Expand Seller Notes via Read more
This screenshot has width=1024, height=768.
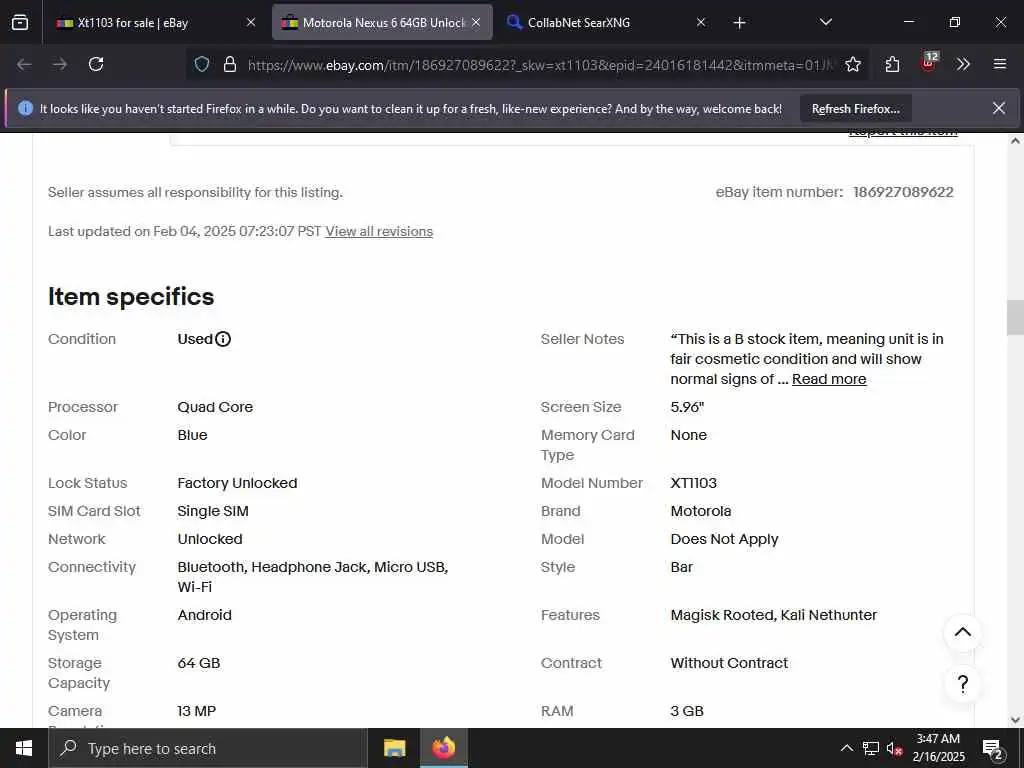pos(829,379)
